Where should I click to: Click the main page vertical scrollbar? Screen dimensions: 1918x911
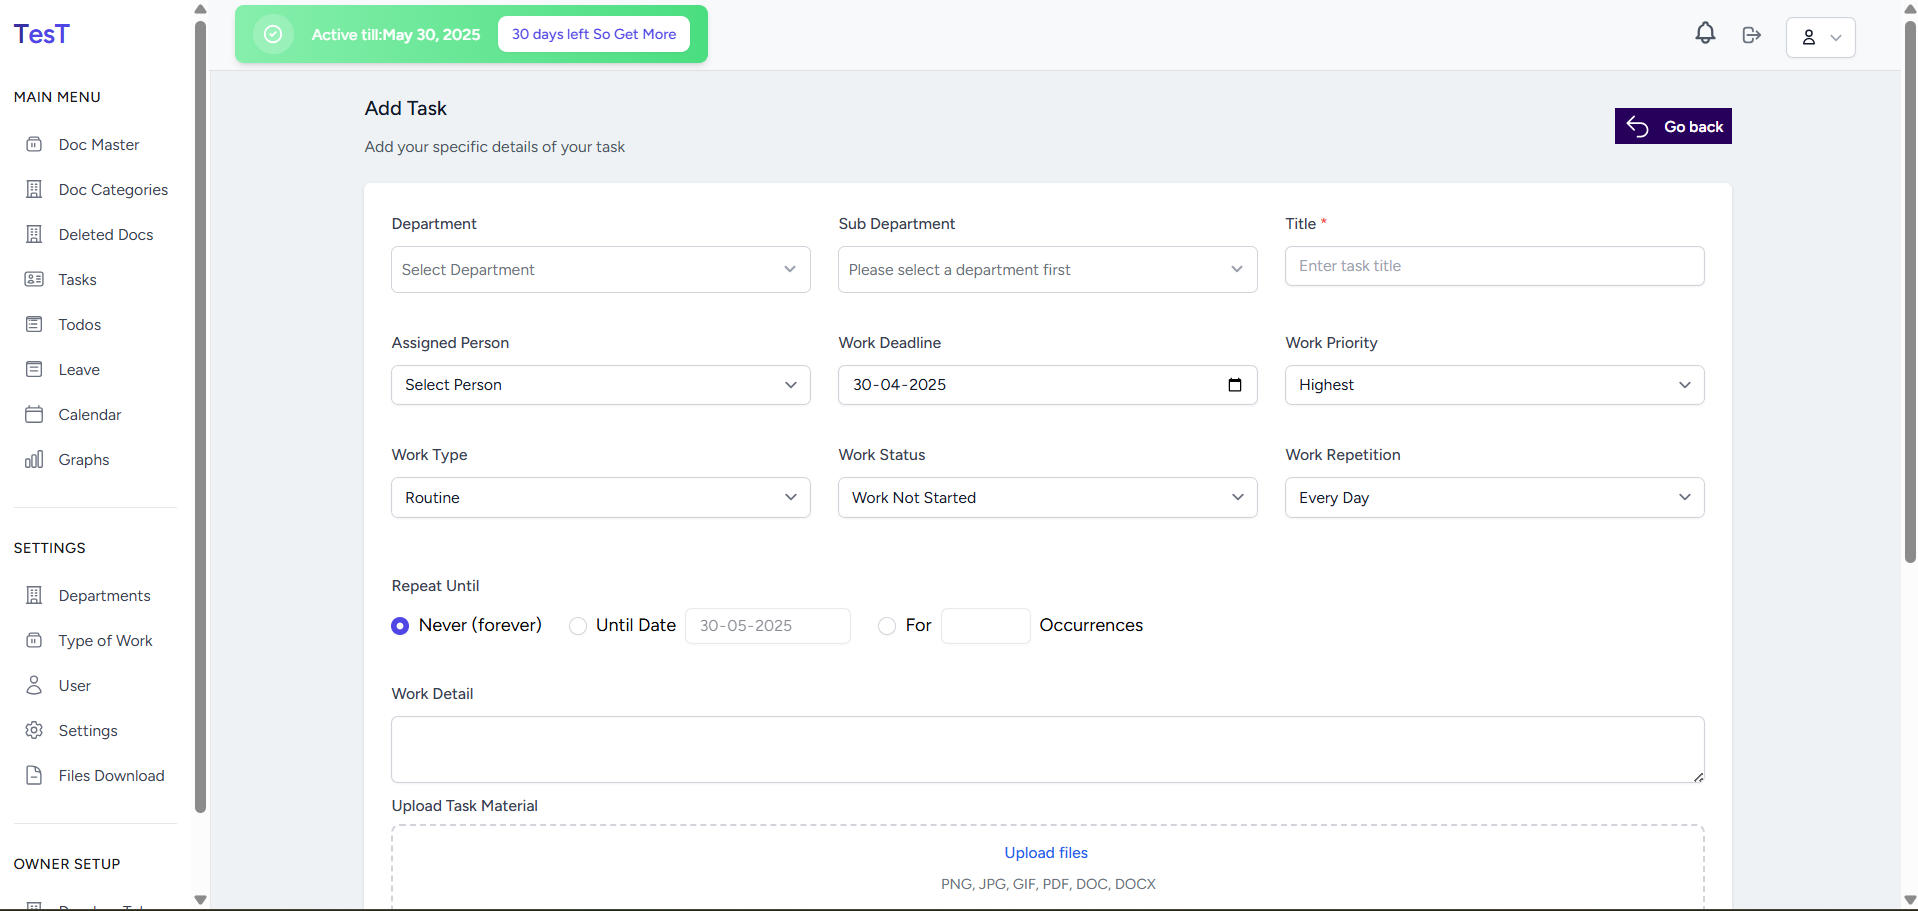point(1910,291)
